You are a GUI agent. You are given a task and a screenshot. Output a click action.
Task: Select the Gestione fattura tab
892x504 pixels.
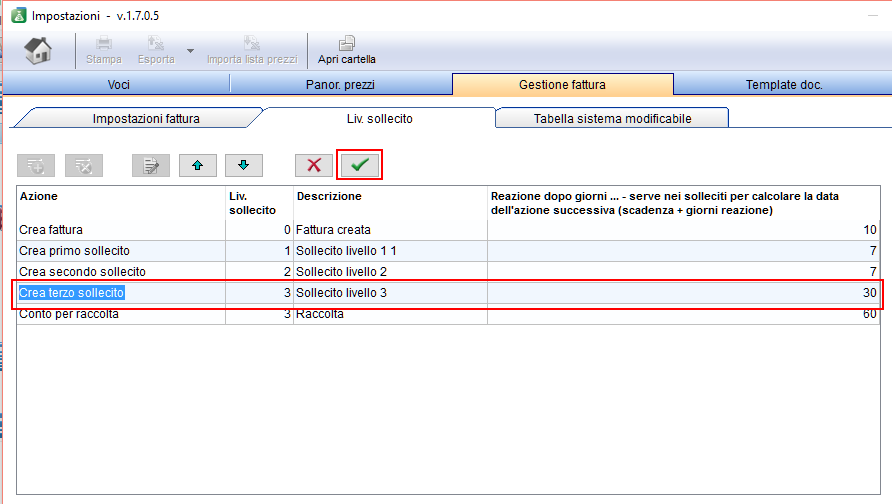[562, 85]
